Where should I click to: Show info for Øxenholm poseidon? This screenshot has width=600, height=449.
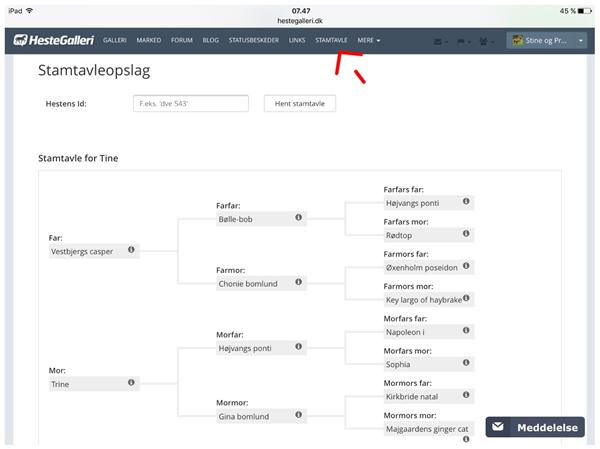466,266
